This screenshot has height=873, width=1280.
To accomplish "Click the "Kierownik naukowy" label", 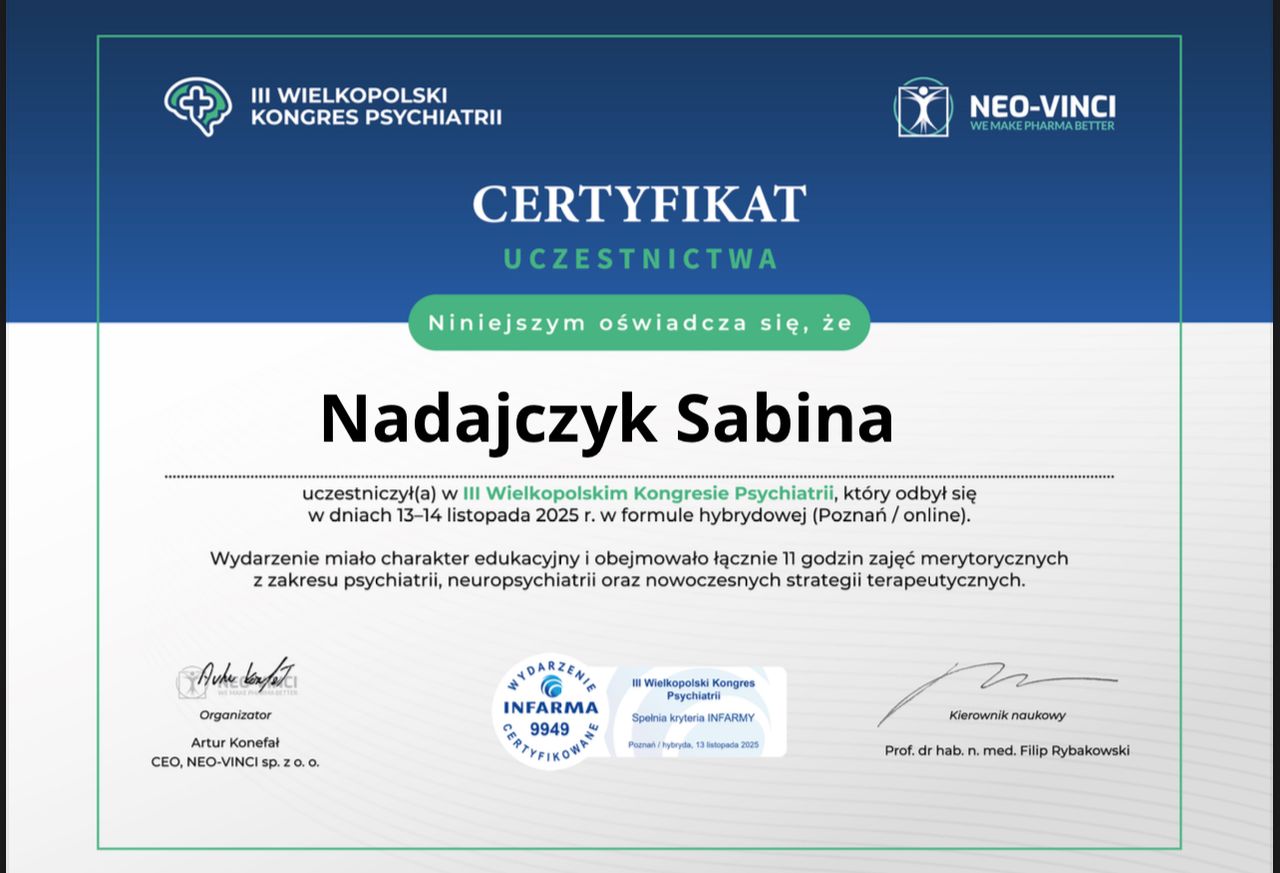I will click(1007, 715).
